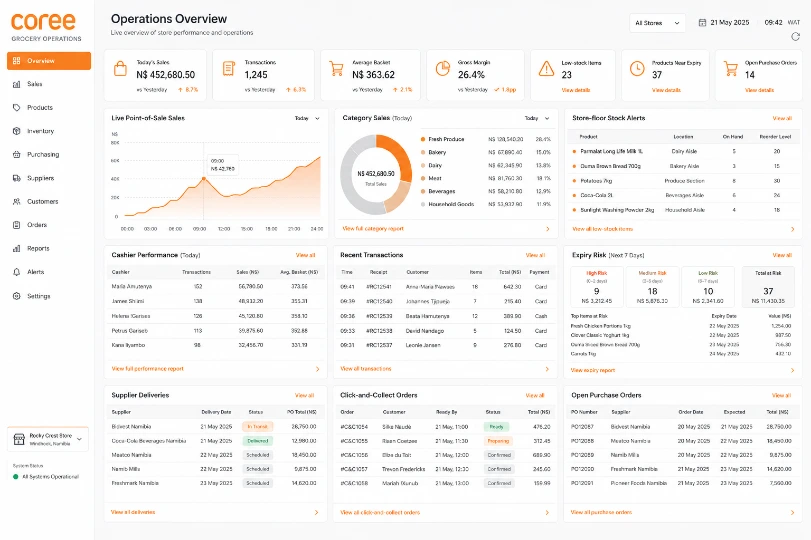Navigate to Purchasing
Viewport: 811px width, 540px height.
[x=43, y=154]
